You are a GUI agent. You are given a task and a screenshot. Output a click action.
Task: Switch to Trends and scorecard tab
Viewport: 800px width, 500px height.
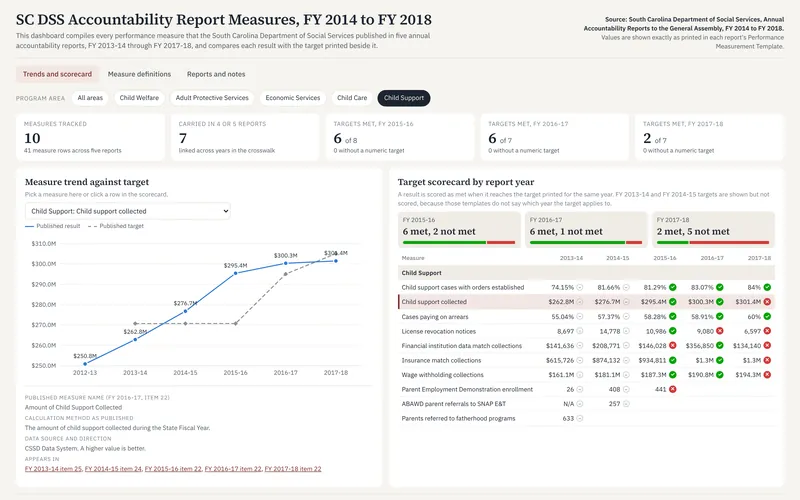[x=57, y=74]
